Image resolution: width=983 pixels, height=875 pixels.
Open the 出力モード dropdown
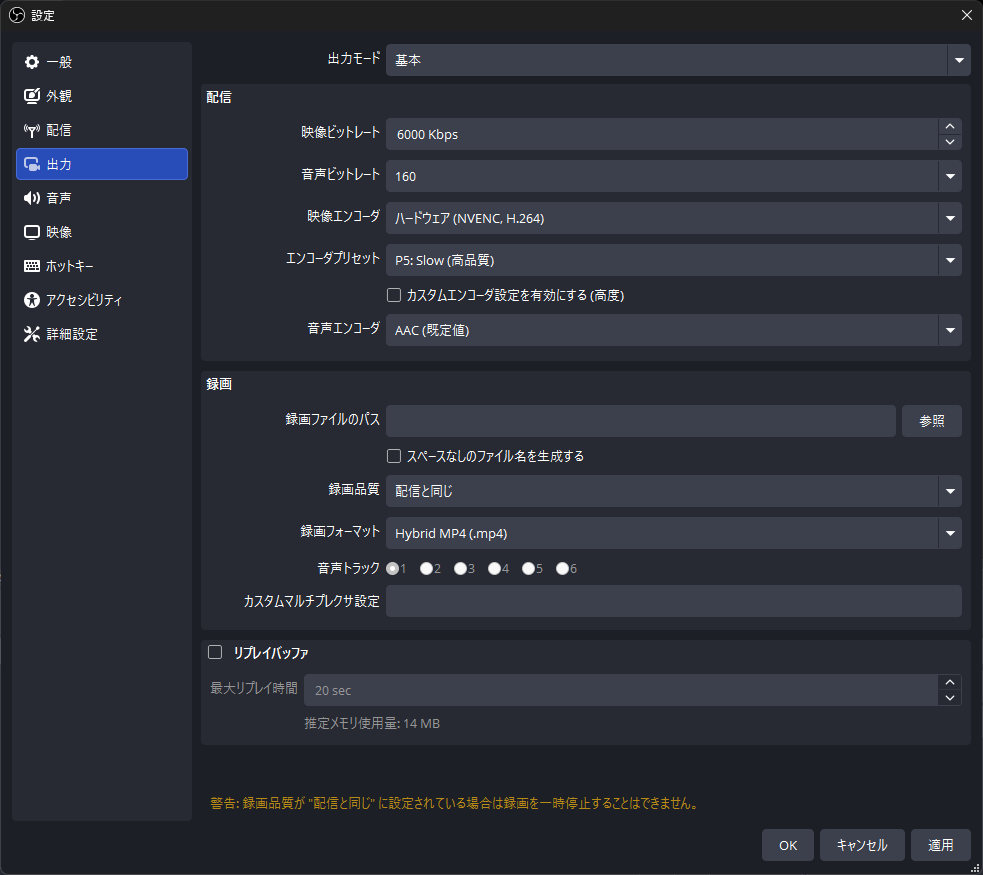(x=678, y=60)
